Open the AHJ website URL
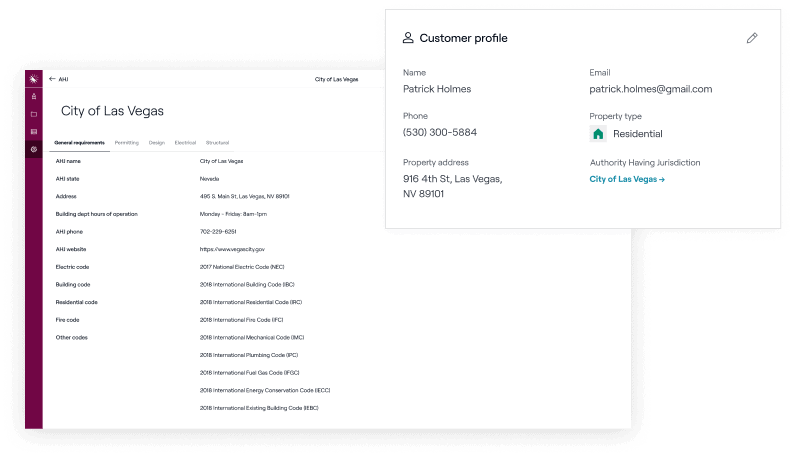The width and height of the screenshot is (795, 458). click(x=232, y=249)
